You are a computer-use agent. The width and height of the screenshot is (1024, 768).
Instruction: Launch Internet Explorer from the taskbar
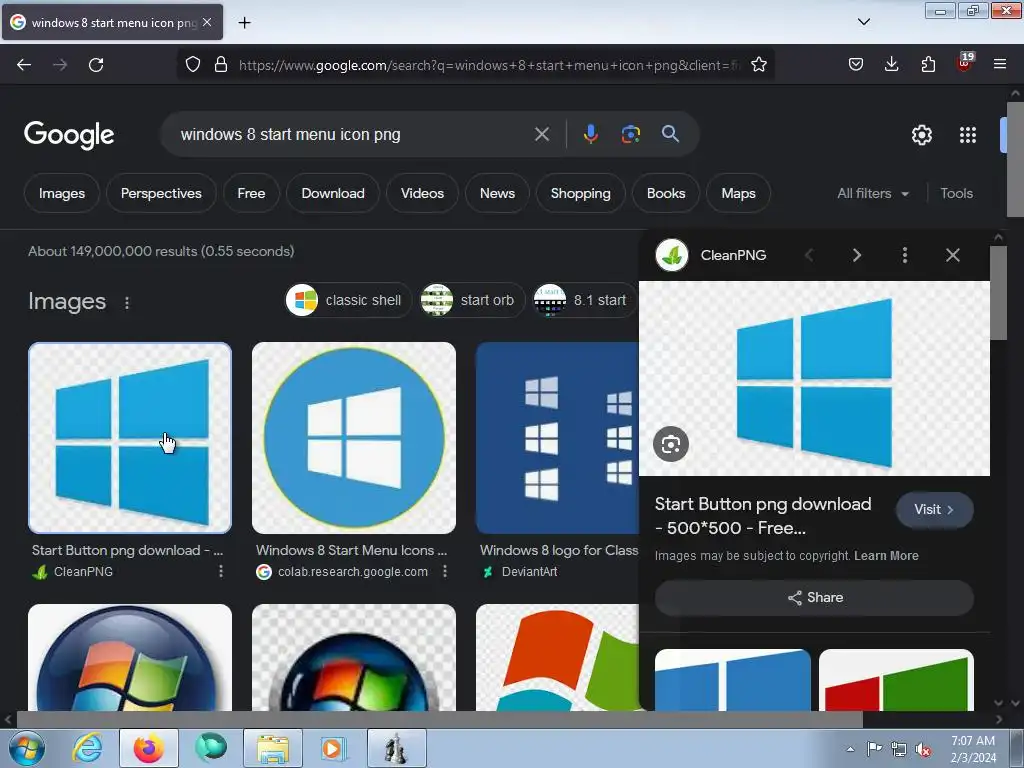click(88, 748)
